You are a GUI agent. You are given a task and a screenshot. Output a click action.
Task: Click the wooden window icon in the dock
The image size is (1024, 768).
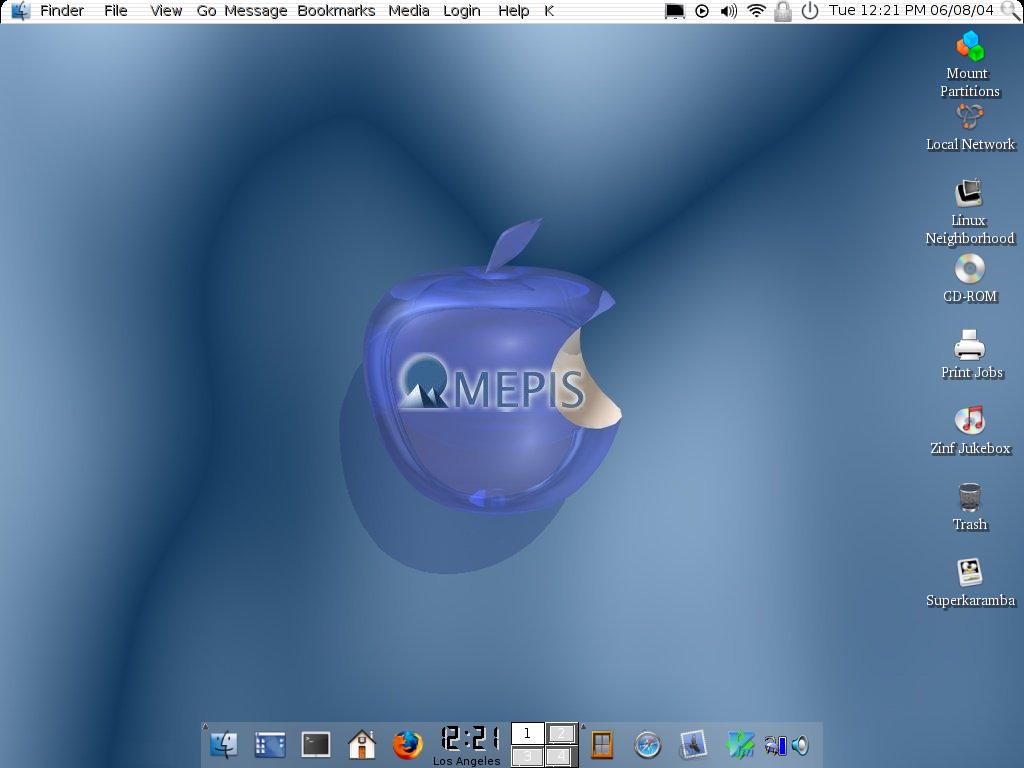coord(601,744)
